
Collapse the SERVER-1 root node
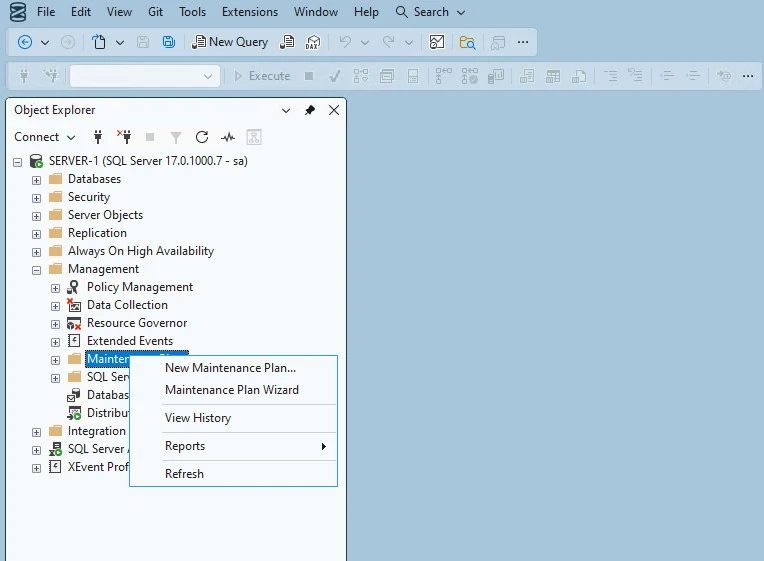(x=18, y=162)
